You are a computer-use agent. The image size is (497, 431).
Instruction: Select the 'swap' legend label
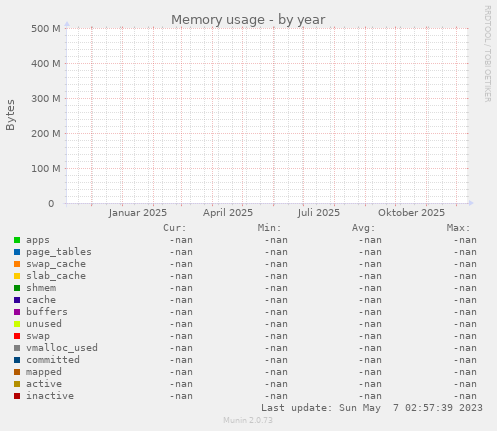tap(38, 336)
